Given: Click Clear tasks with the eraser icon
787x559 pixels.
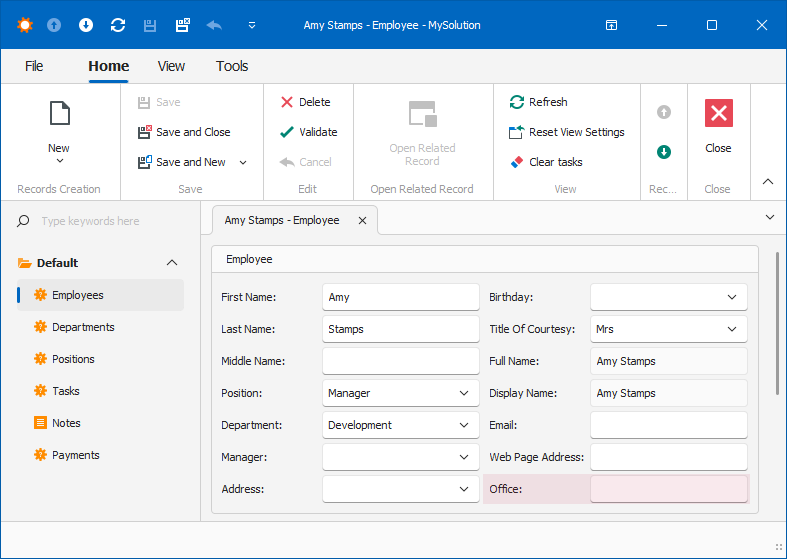Looking at the screenshot, I should [546, 162].
